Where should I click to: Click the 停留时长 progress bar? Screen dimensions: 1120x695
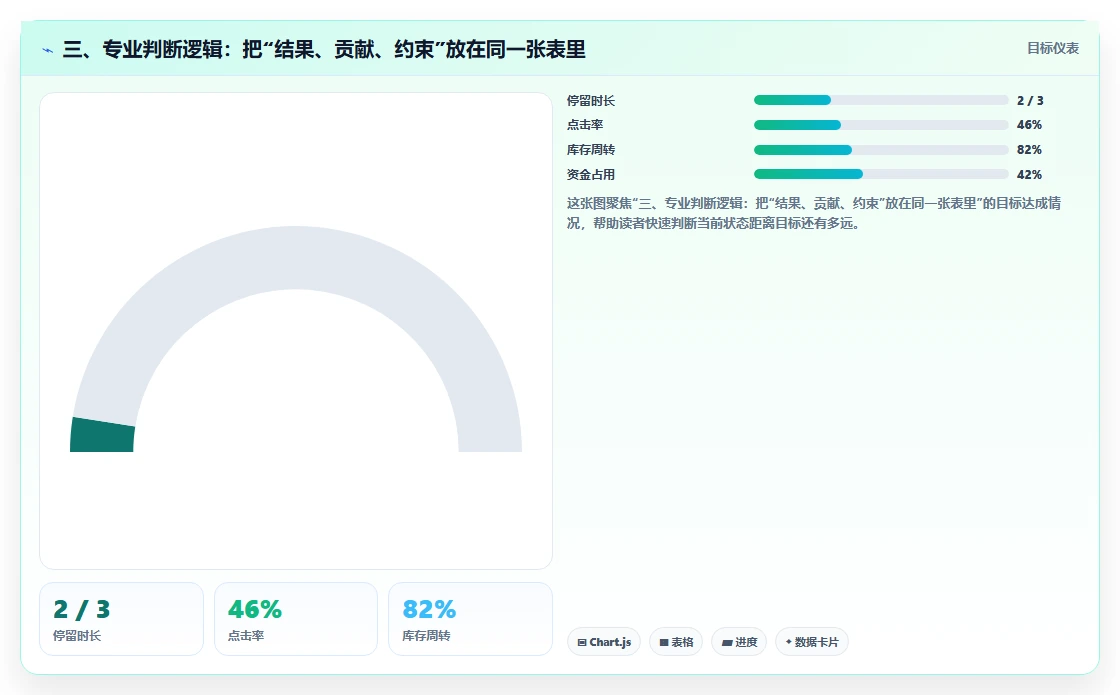(881, 100)
